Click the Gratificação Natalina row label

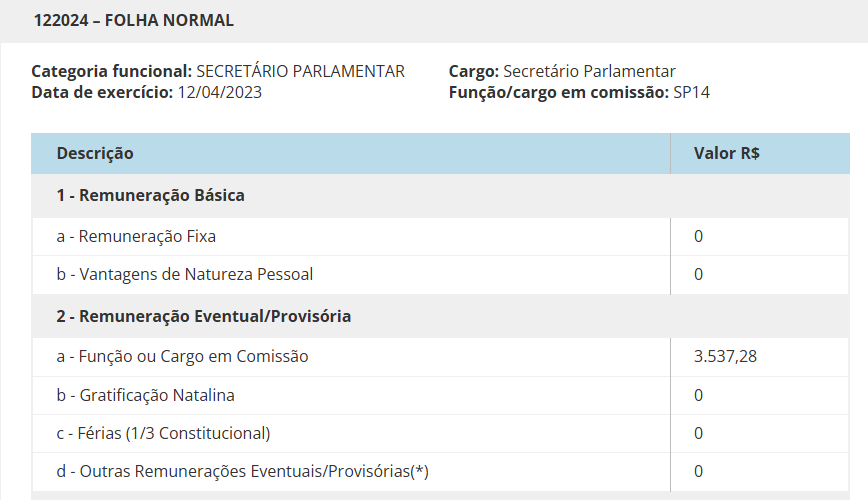click(145, 395)
